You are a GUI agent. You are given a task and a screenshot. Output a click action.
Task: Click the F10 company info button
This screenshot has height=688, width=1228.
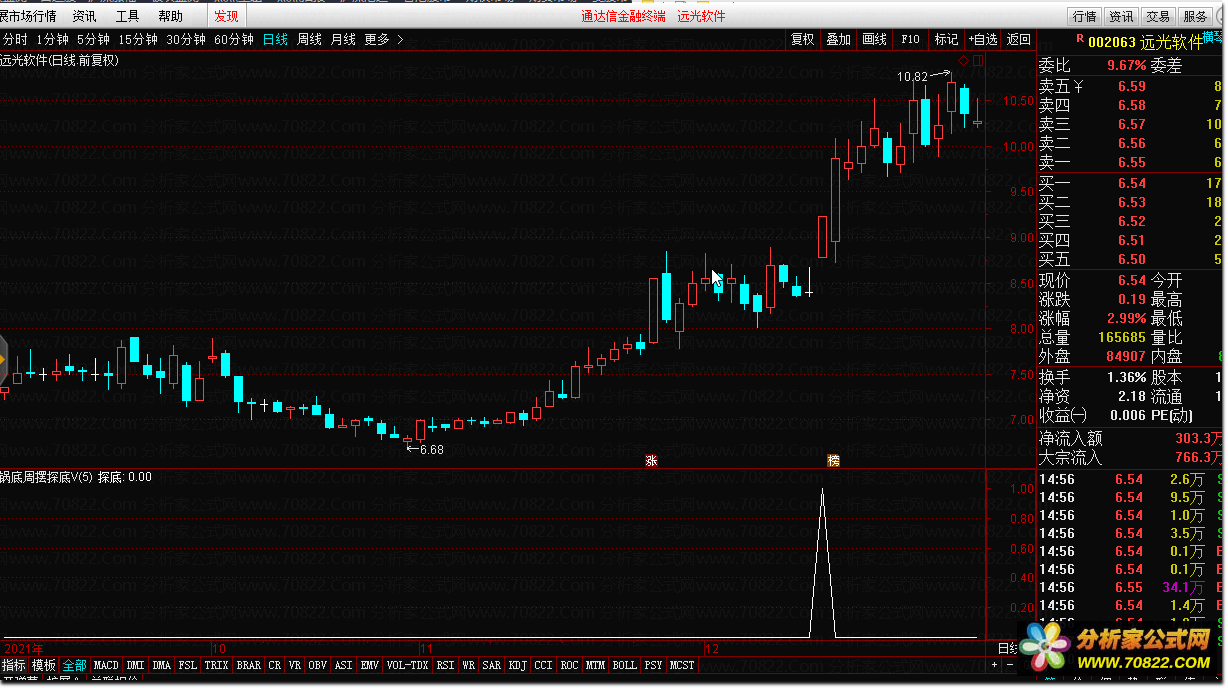pyautogui.click(x=910, y=40)
